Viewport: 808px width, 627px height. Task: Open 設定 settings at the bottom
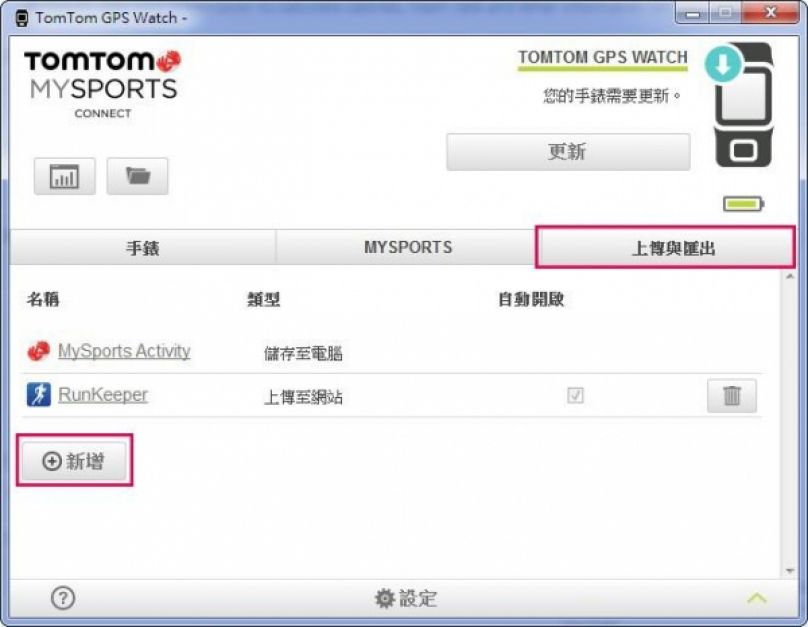pos(406,598)
